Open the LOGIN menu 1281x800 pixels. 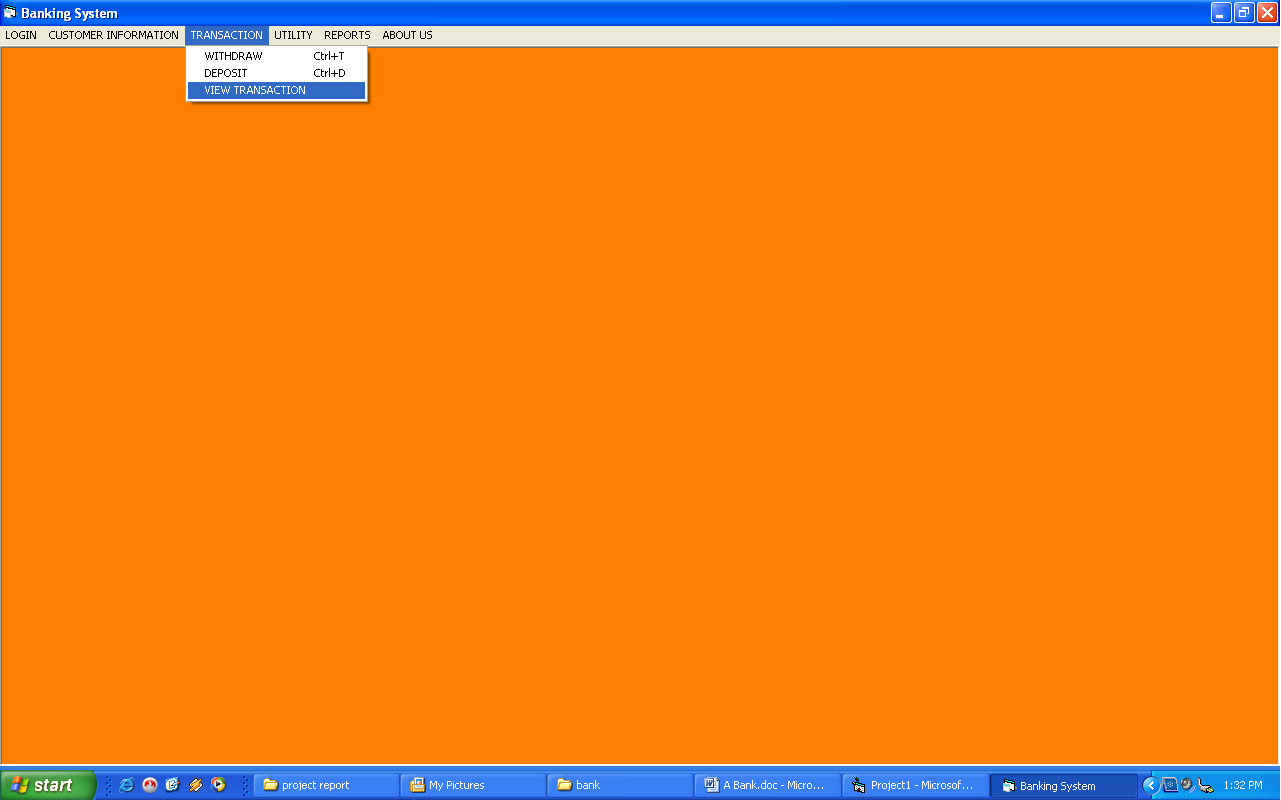(x=20, y=35)
